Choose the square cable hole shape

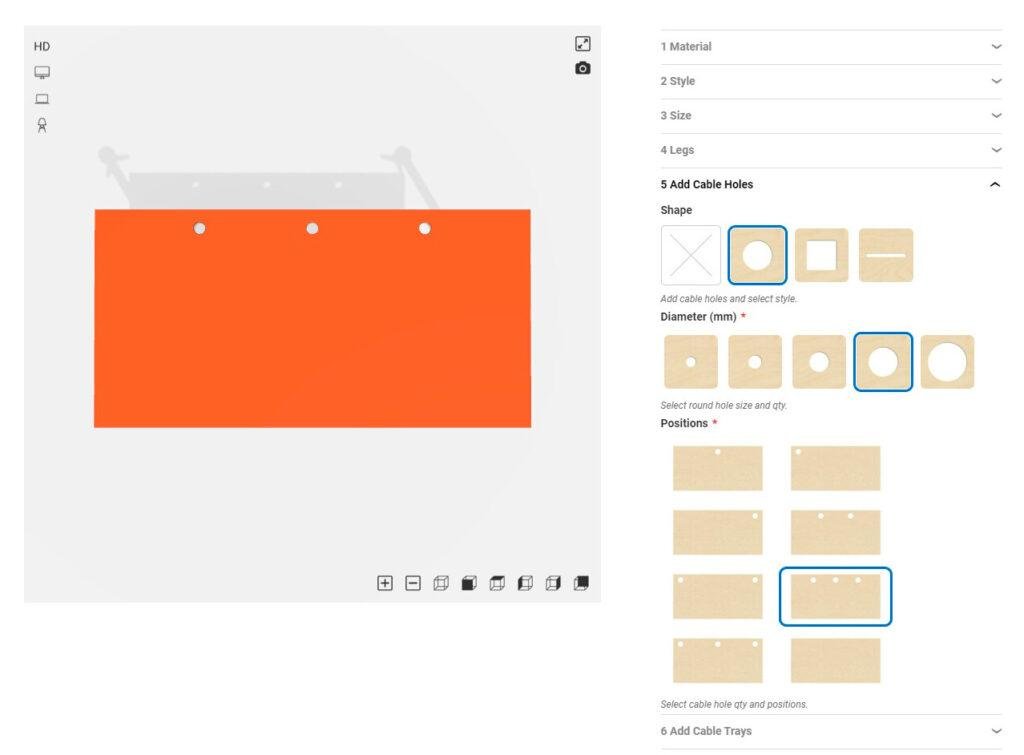pyautogui.click(x=822, y=255)
